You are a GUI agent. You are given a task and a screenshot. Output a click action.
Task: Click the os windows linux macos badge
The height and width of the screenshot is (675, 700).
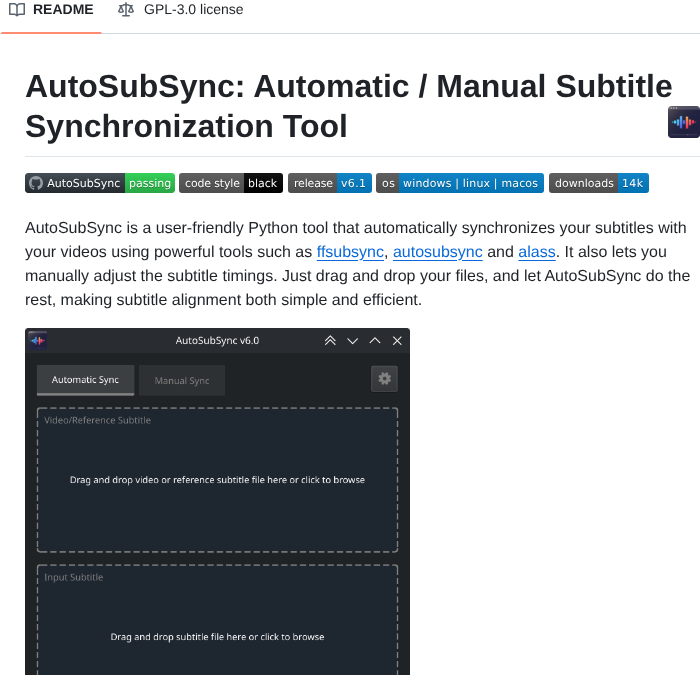(460, 183)
